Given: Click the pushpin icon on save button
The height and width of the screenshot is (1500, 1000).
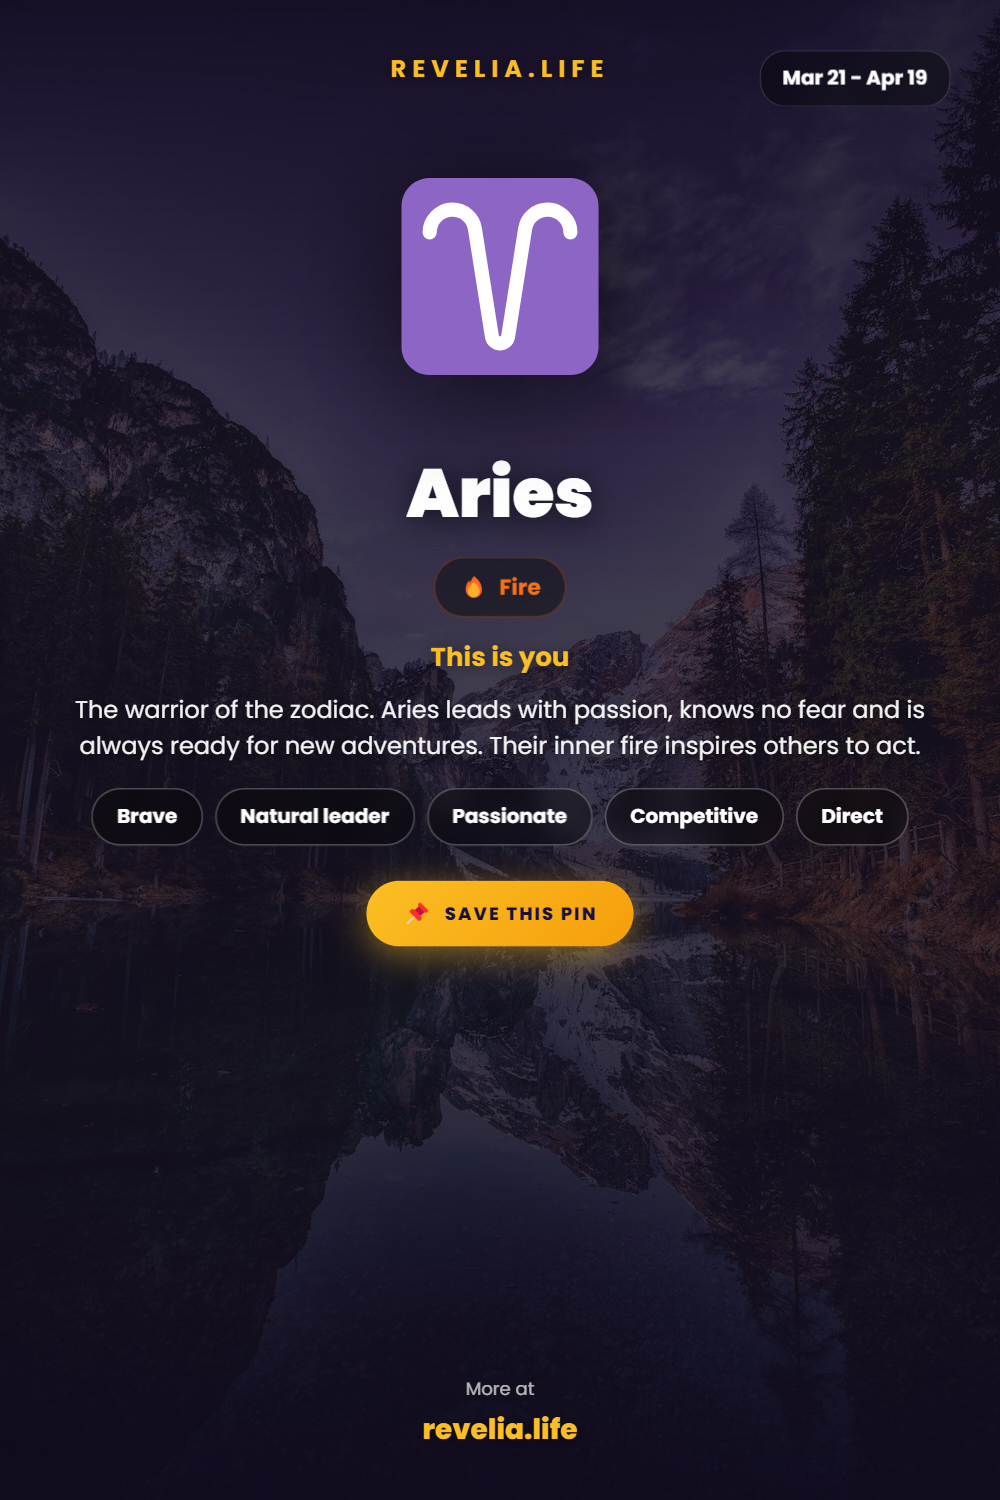Looking at the screenshot, I should [x=418, y=913].
